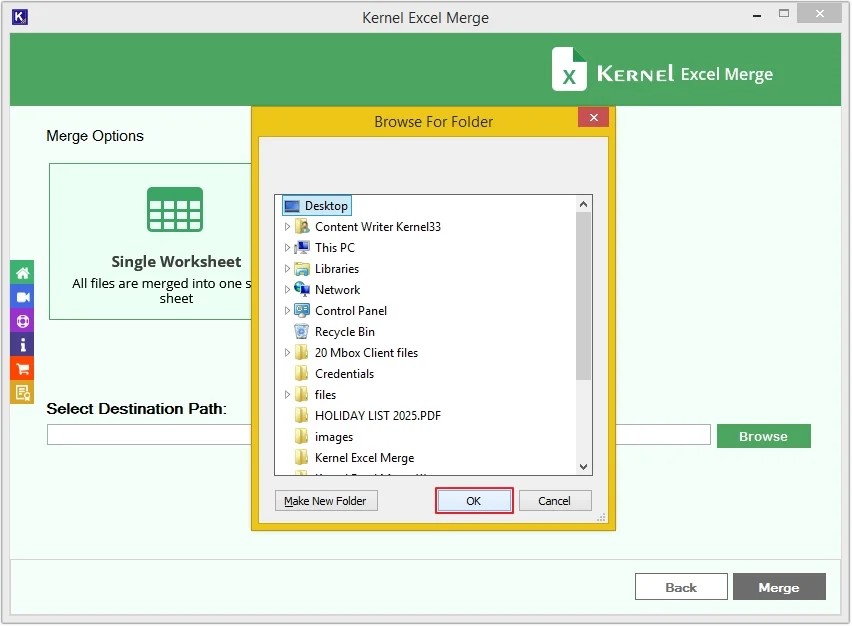Click the folder tree scrollbar thumb
Screen dimensions: 852x626
click(583, 296)
